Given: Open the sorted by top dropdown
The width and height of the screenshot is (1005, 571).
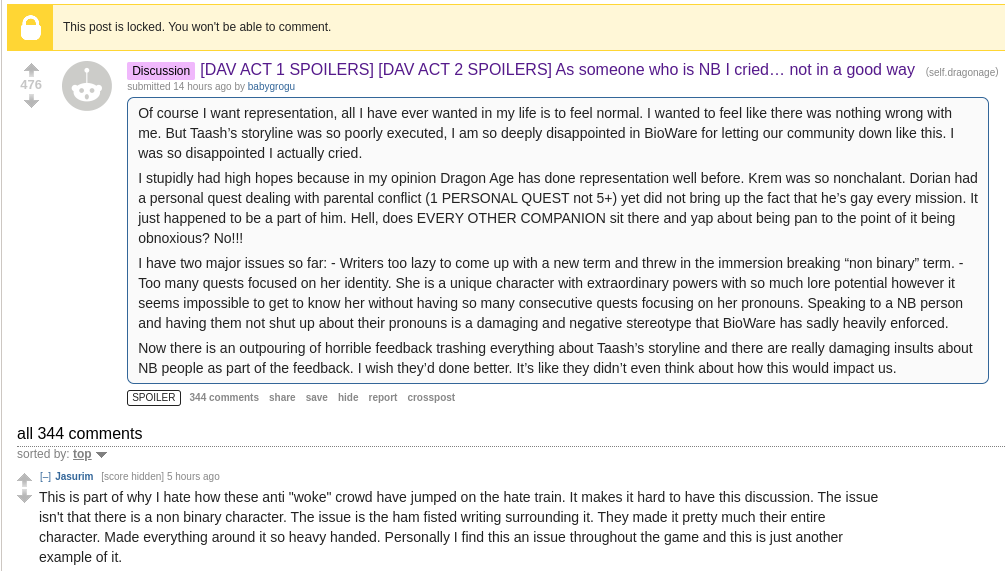Looking at the screenshot, I should (82, 454).
